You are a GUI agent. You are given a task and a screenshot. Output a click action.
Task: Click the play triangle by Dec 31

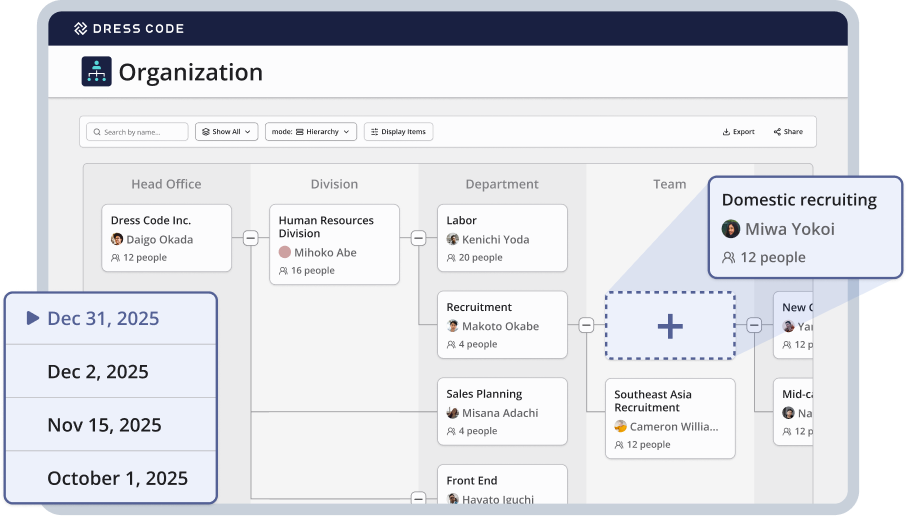[x=33, y=318]
